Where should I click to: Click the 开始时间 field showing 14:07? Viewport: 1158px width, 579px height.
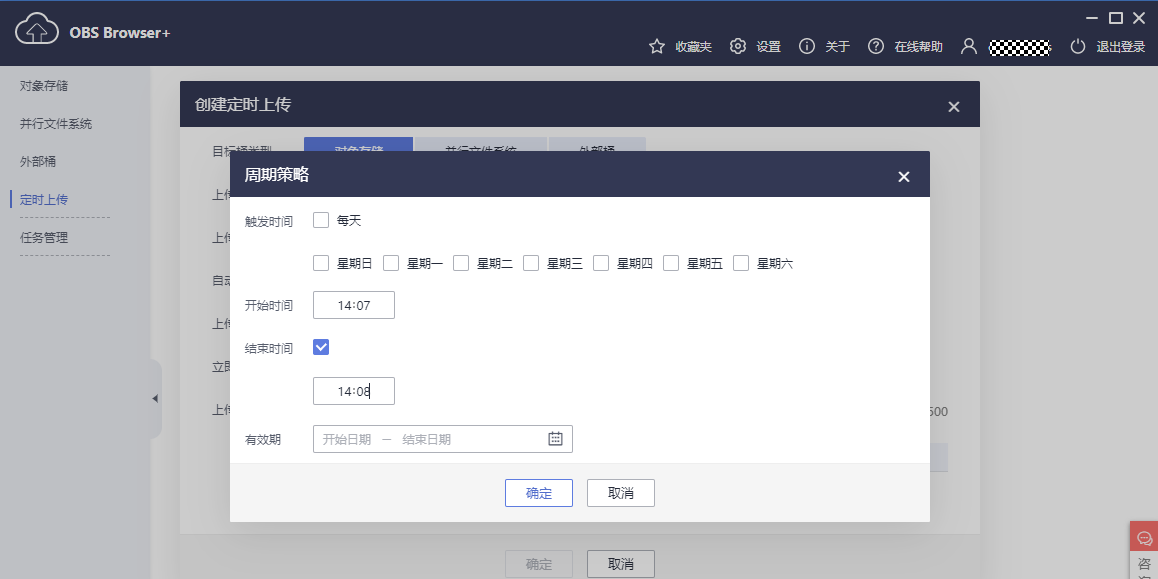point(354,306)
